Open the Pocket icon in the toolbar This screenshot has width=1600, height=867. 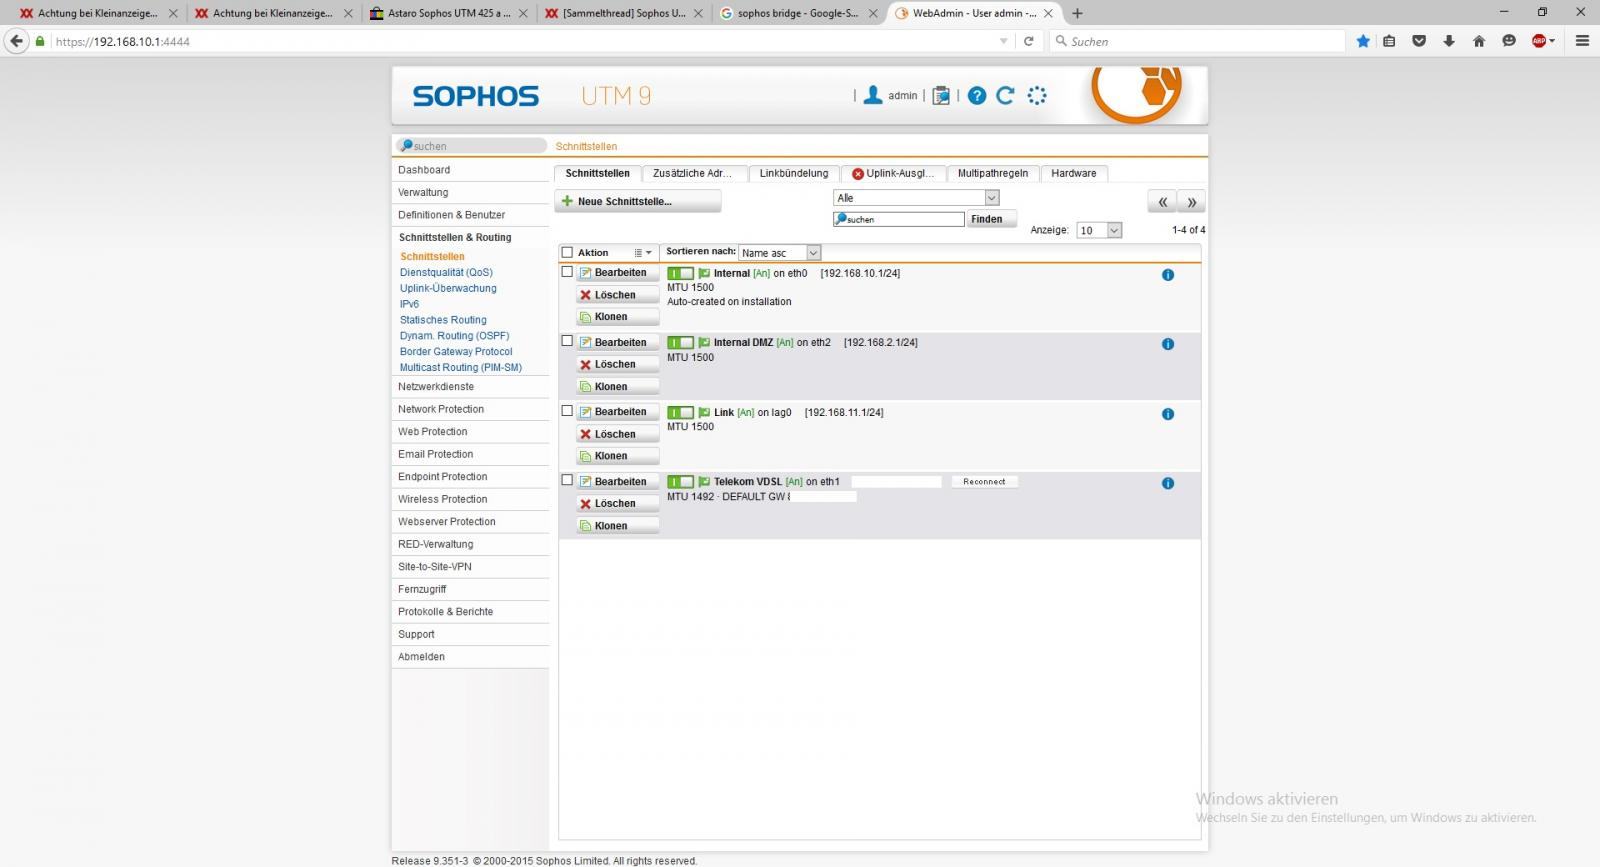pyautogui.click(x=1418, y=41)
